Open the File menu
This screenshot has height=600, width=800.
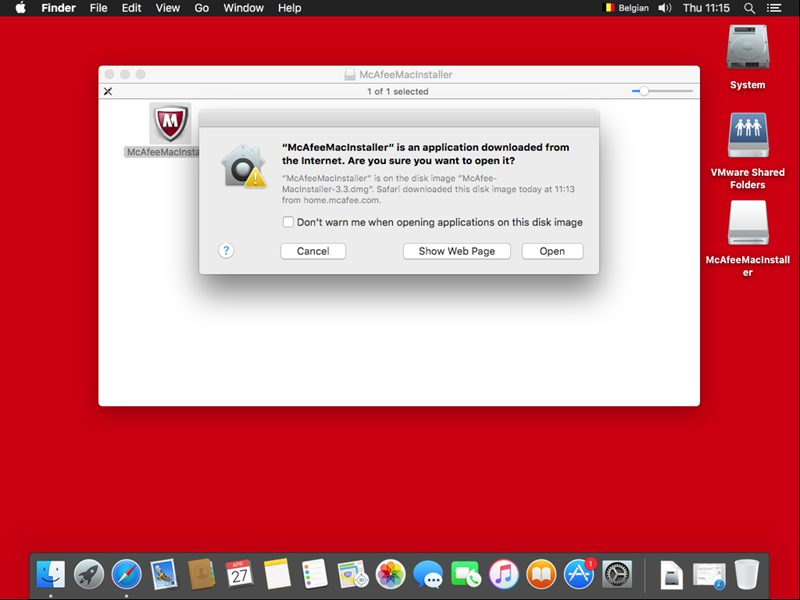[x=98, y=8]
